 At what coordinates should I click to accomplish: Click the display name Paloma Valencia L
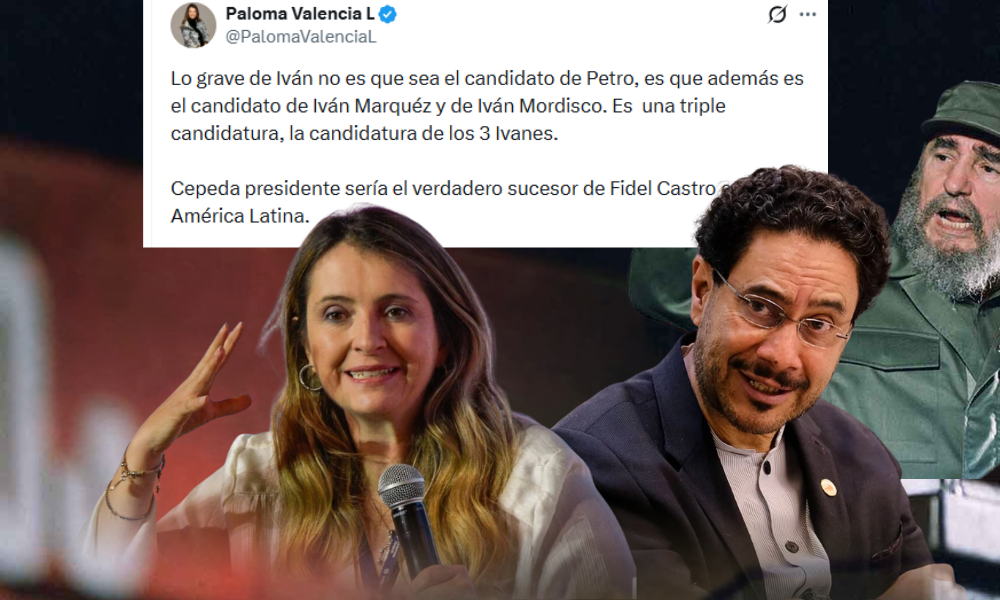click(300, 13)
